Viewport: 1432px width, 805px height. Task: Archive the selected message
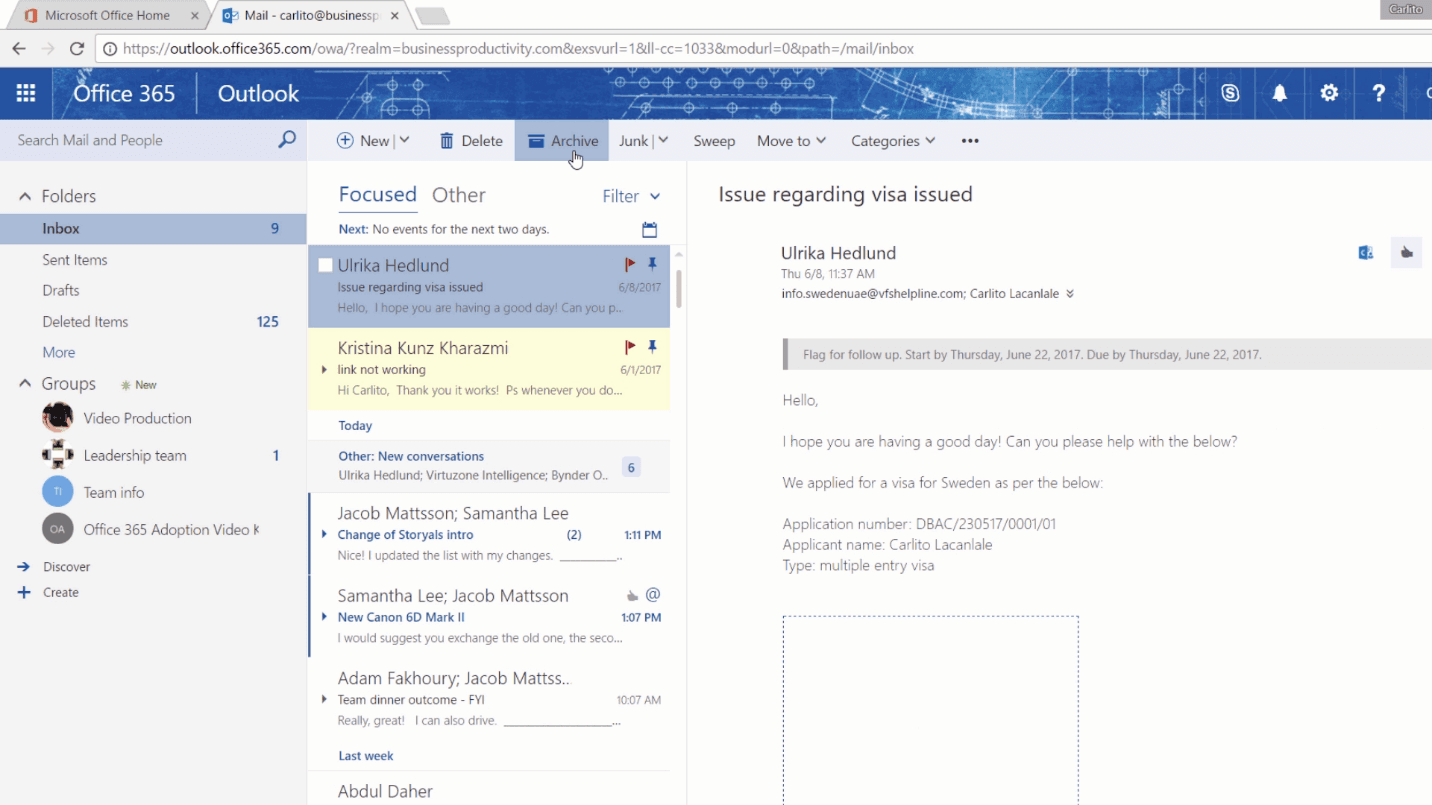(561, 141)
